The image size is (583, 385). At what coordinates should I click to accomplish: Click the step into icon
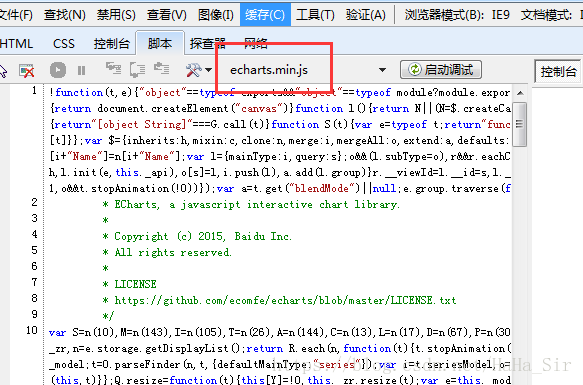[113, 69]
